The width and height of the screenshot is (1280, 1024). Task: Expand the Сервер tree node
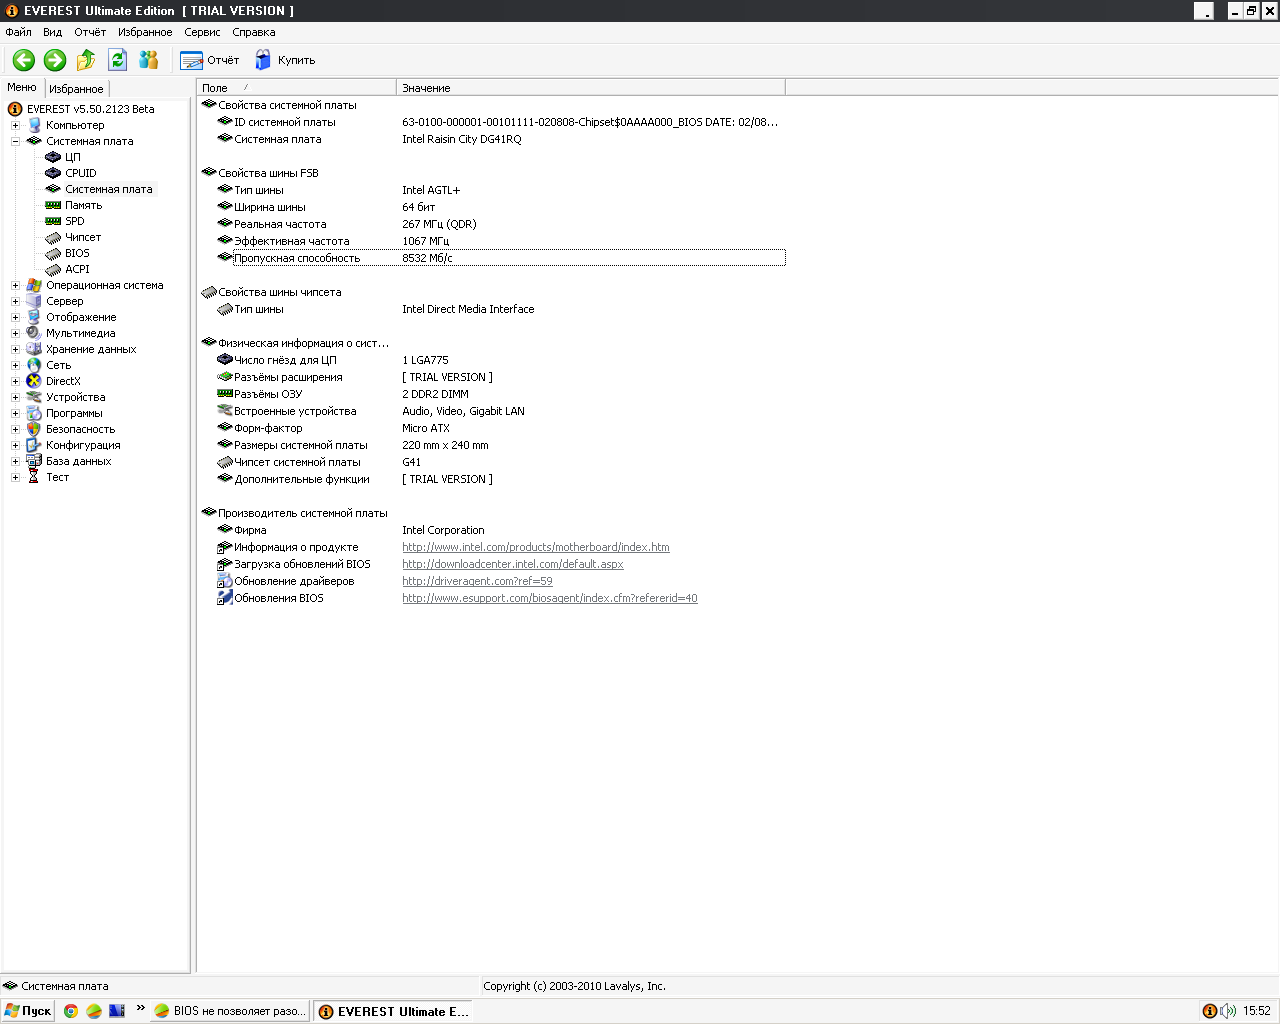click(x=15, y=301)
